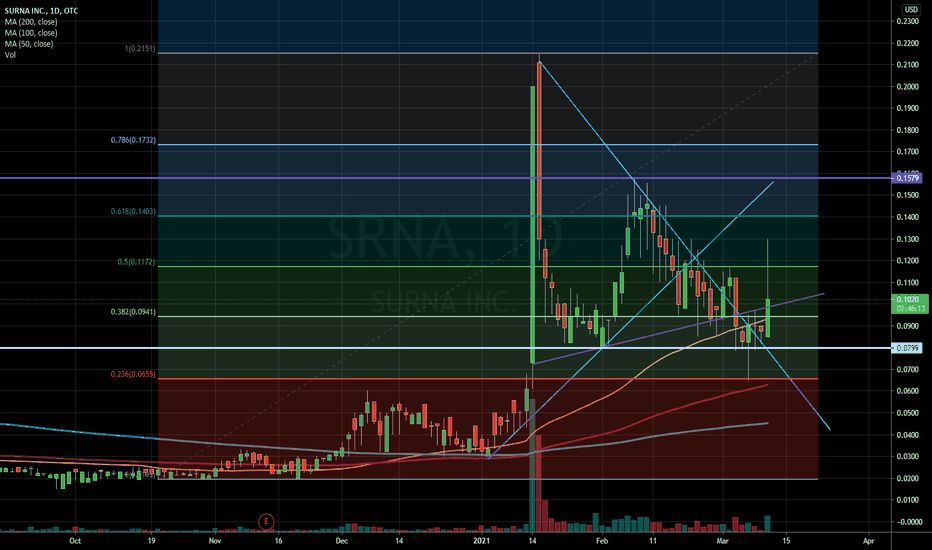Click the Nov label on time axis
Viewport: 932px width, 550px height.
point(215,540)
